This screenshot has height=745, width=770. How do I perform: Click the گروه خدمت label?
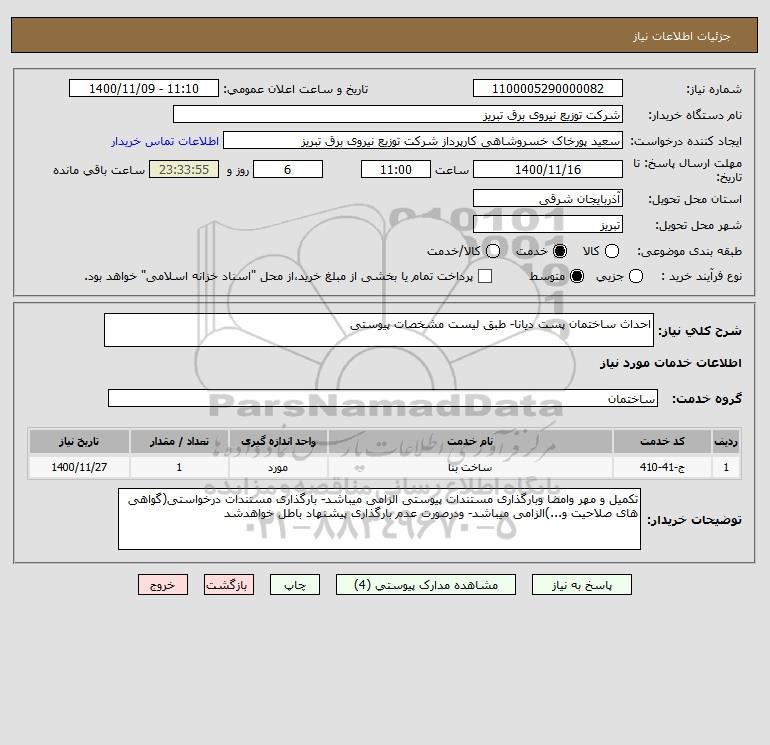(x=707, y=399)
